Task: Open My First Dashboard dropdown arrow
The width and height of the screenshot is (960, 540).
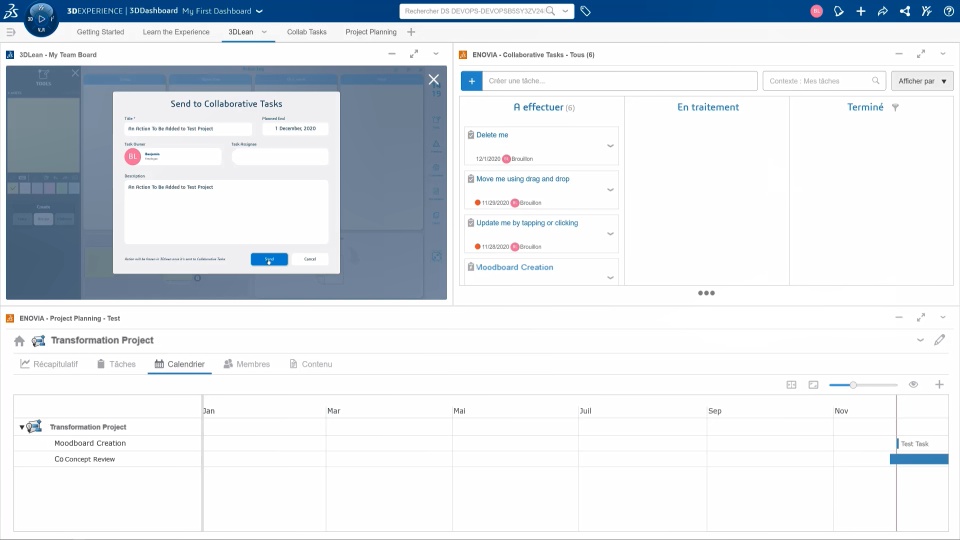Action: (259, 11)
